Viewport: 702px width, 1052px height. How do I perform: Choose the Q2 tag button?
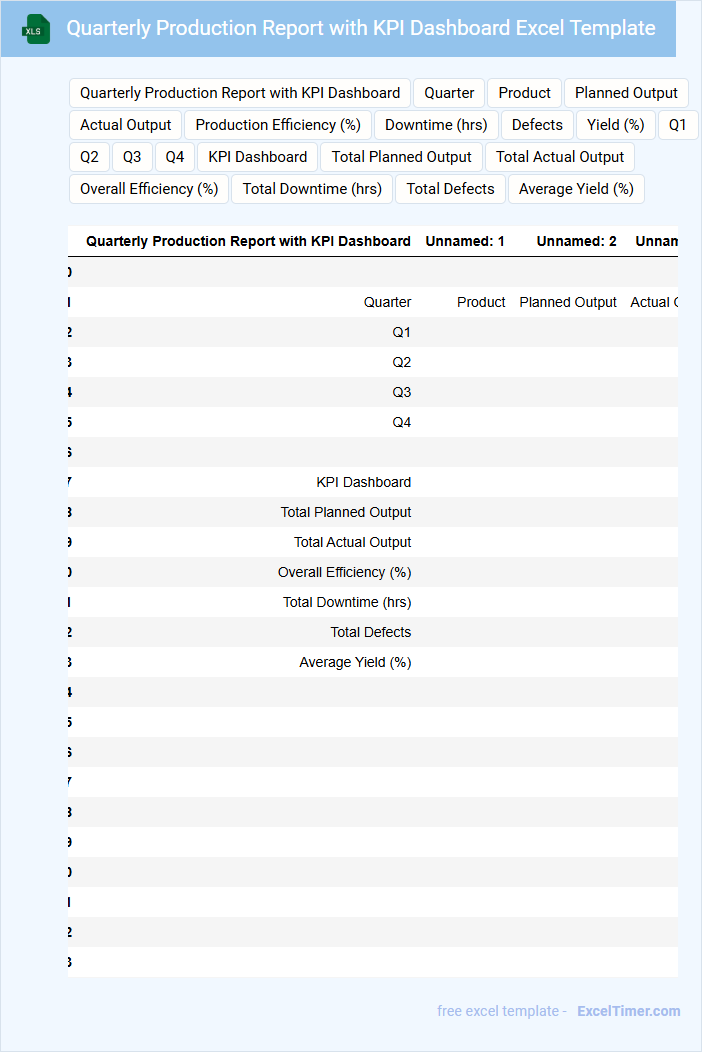coord(90,157)
